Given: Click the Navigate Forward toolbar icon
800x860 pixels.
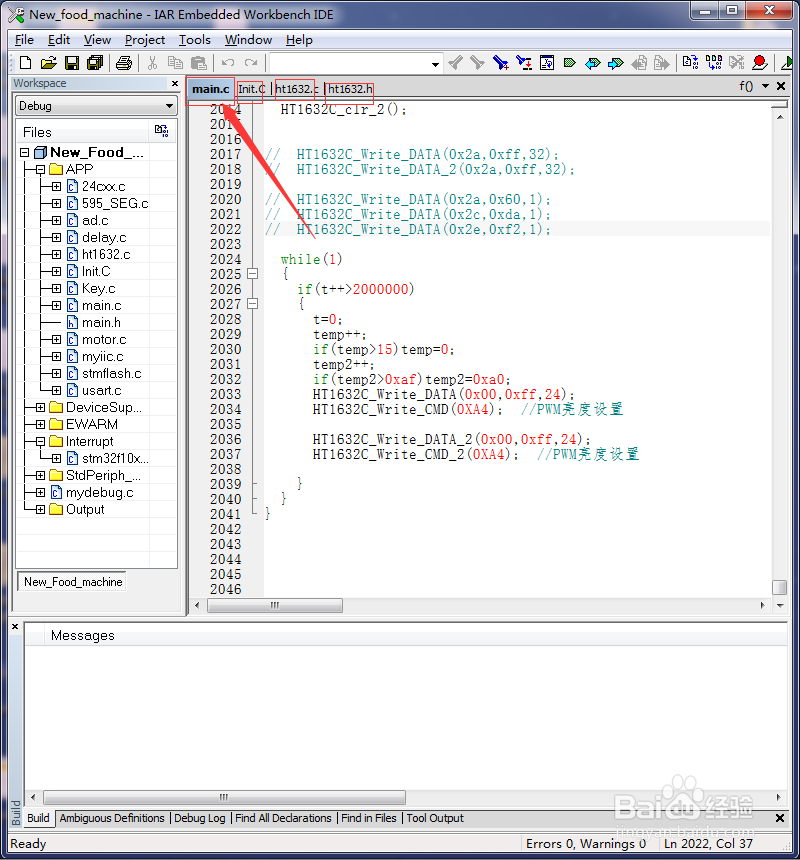Looking at the screenshot, I should pos(662,63).
